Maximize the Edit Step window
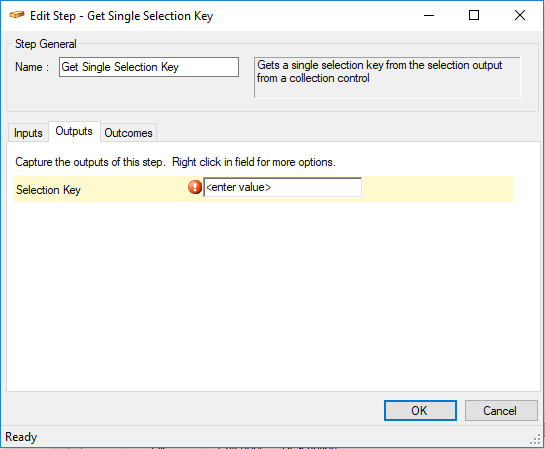545x449 pixels. [x=474, y=15]
